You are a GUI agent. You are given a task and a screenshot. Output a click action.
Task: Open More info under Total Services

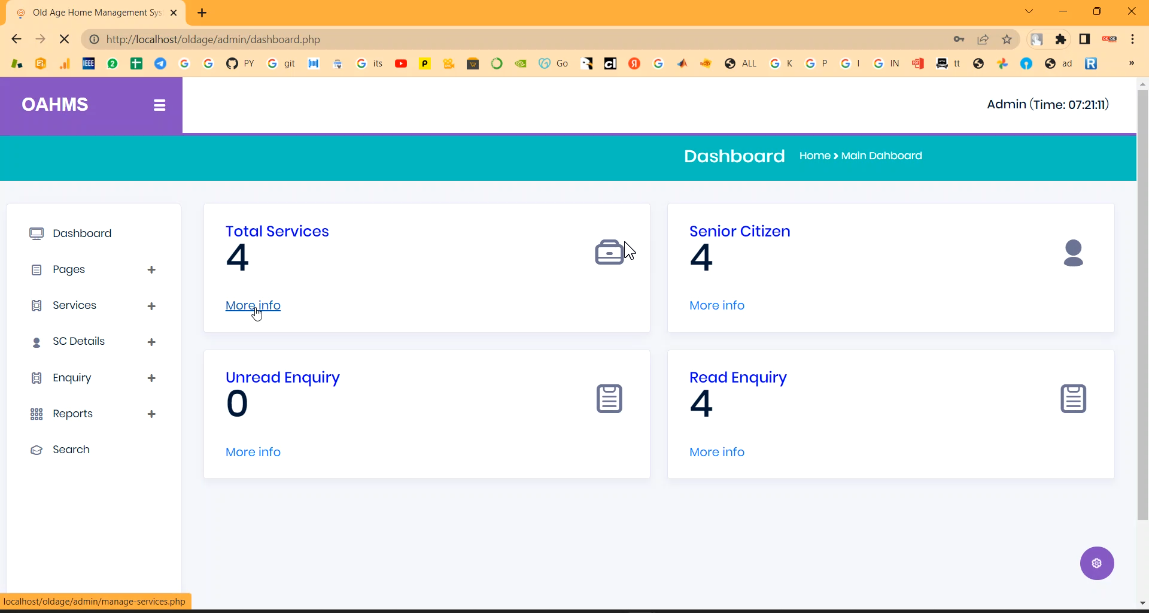tap(253, 306)
